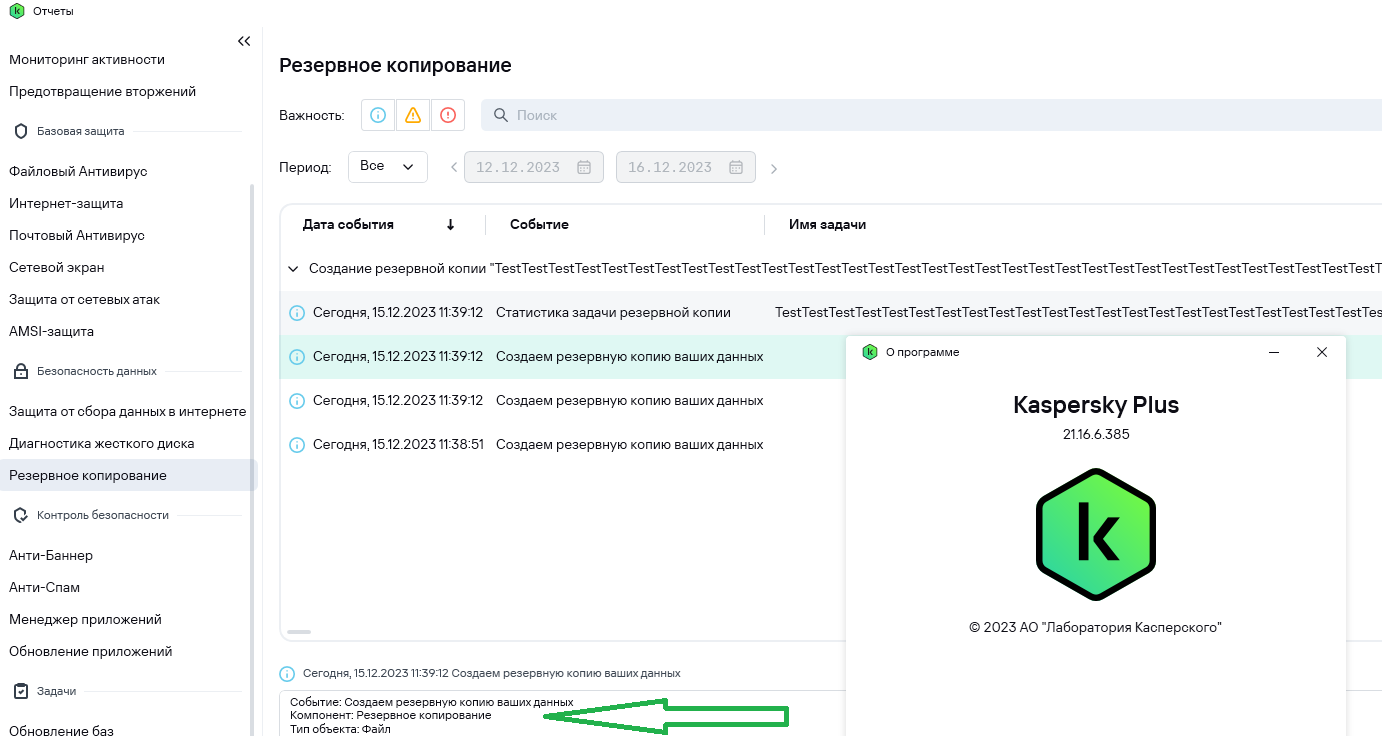Select the event dated 15.12.2023 11:38:51
The image size is (1382, 736).
pos(563,445)
